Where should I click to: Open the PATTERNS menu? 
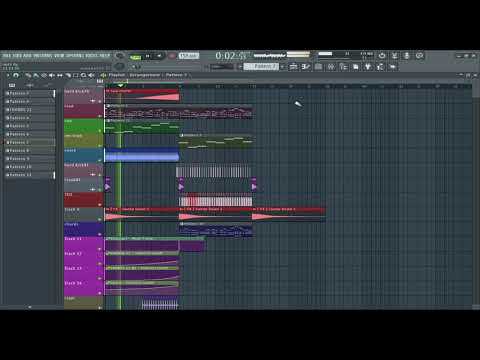tap(43, 56)
